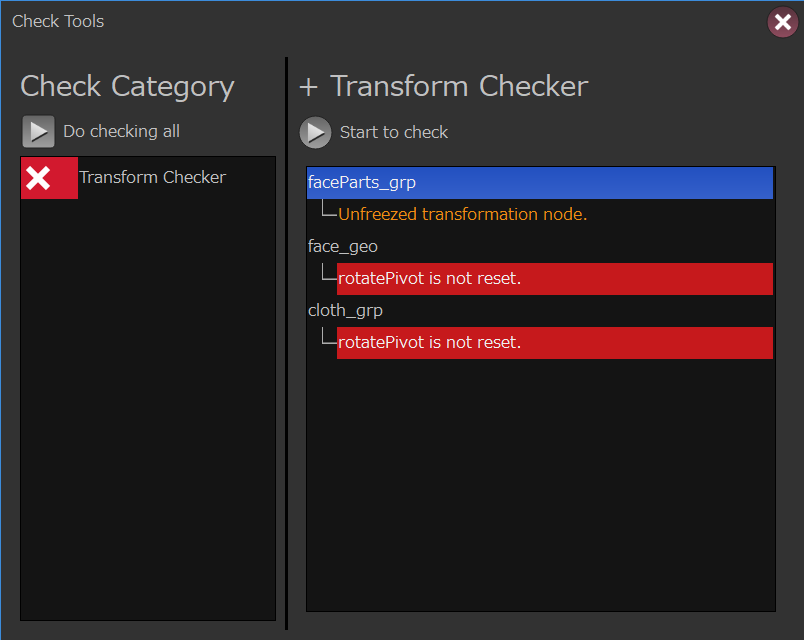
Task: Expand the plus sign before Transform Checker heading
Action: point(308,88)
